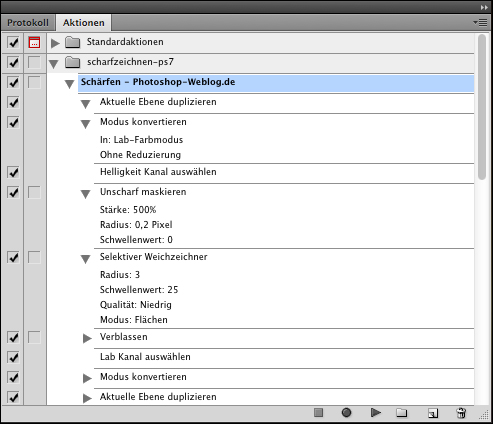
Task: Toggle dialog box for Schärfen action
Action: click(x=34, y=82)
